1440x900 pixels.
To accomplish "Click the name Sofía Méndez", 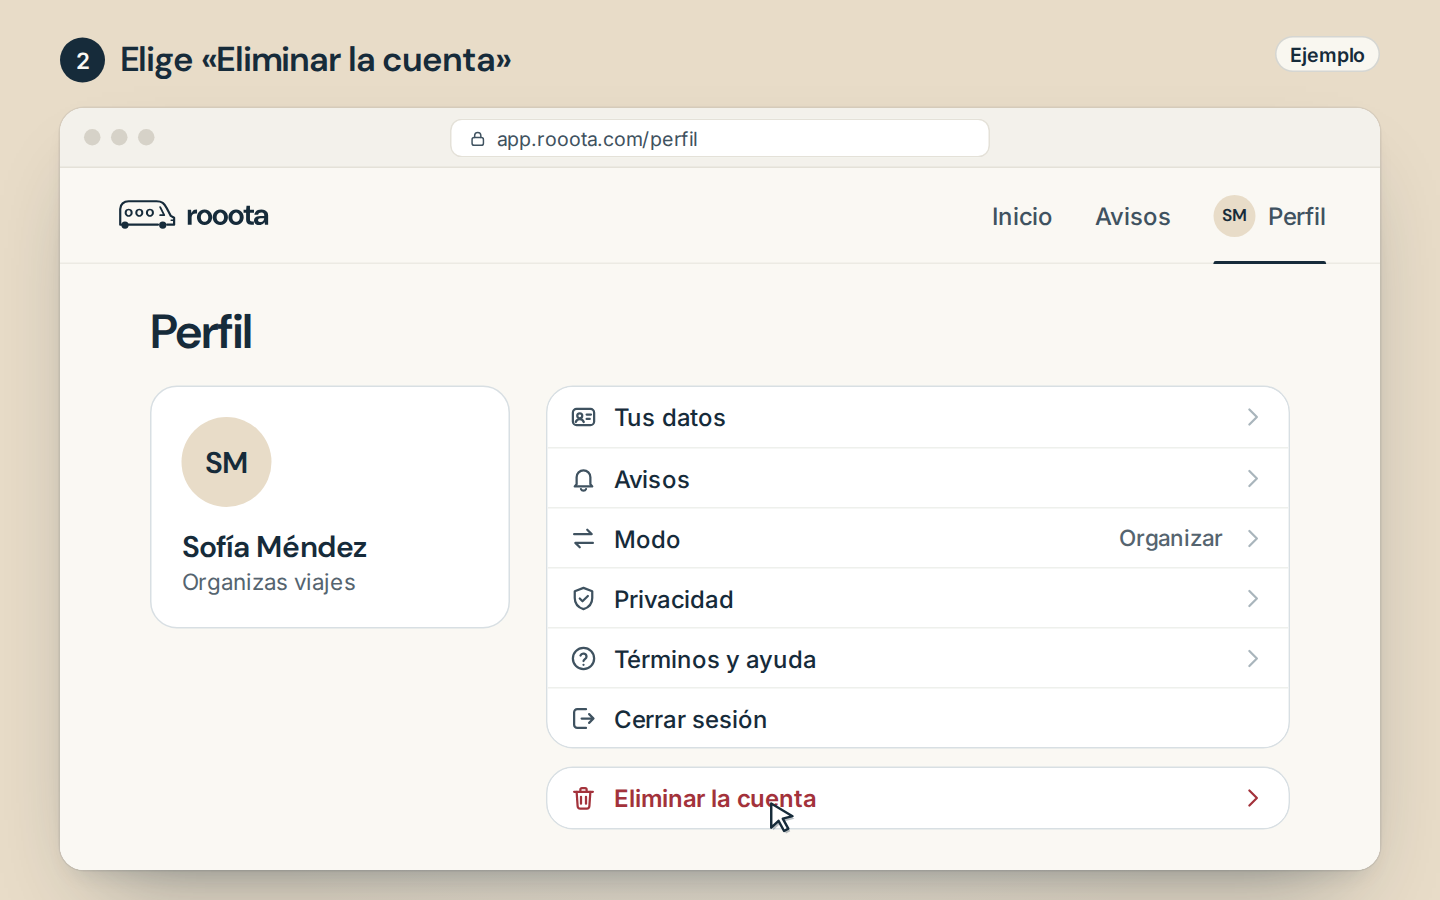I will [274, 547].
